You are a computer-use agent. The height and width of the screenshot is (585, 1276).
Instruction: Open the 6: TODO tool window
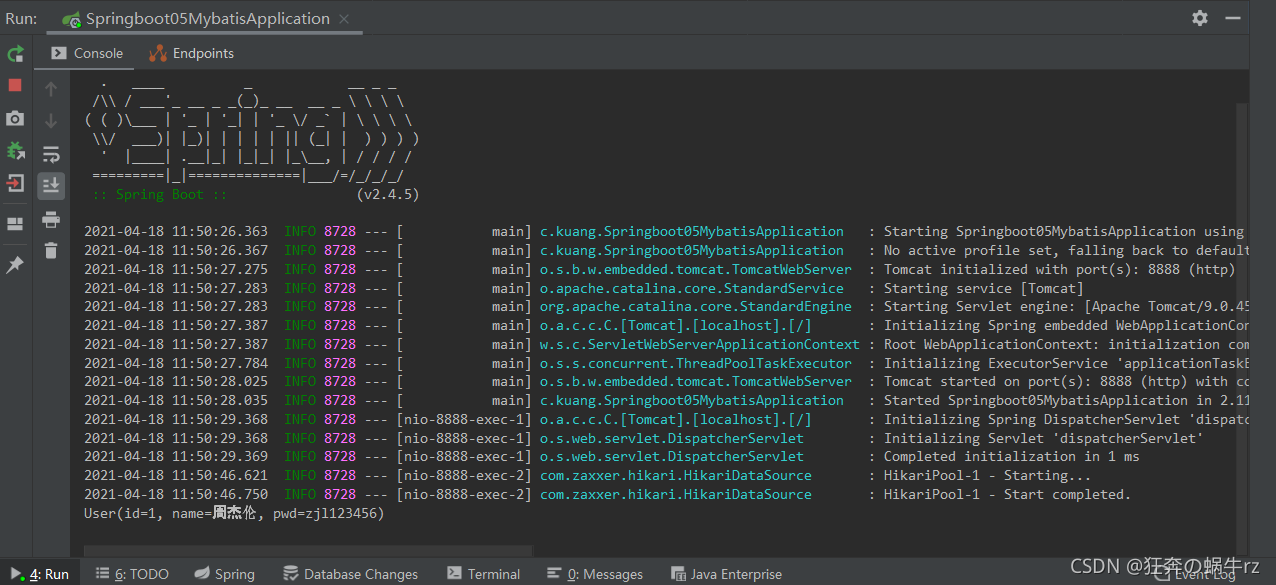tap(132, 574)
